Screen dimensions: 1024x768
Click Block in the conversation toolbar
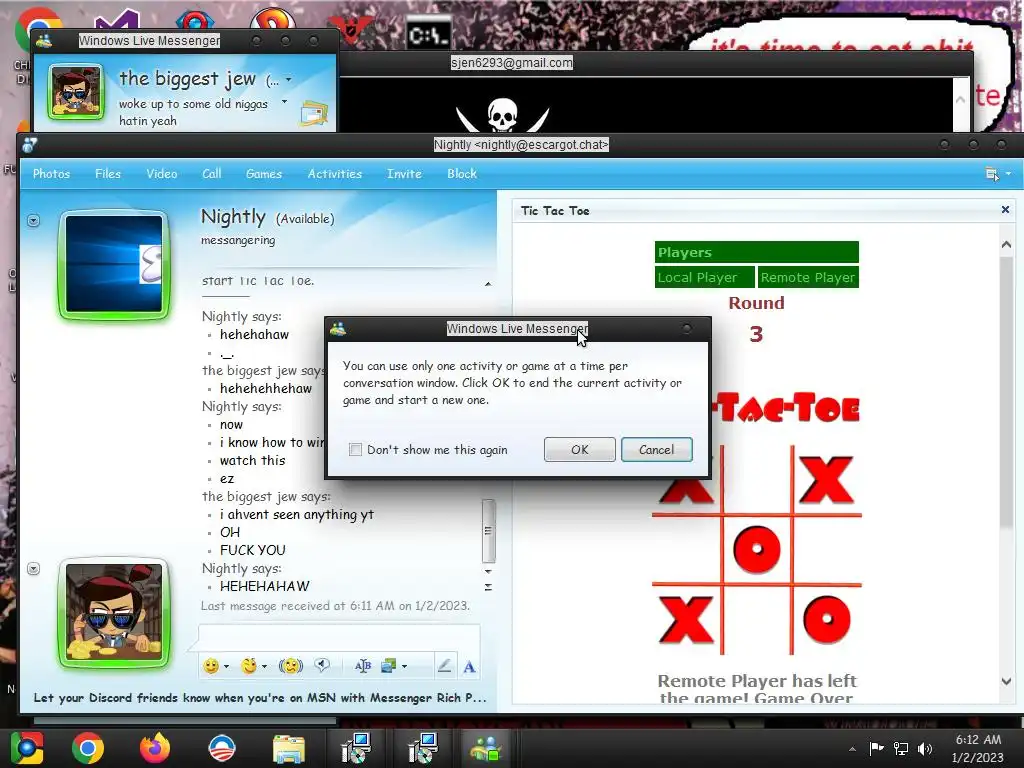462,174
